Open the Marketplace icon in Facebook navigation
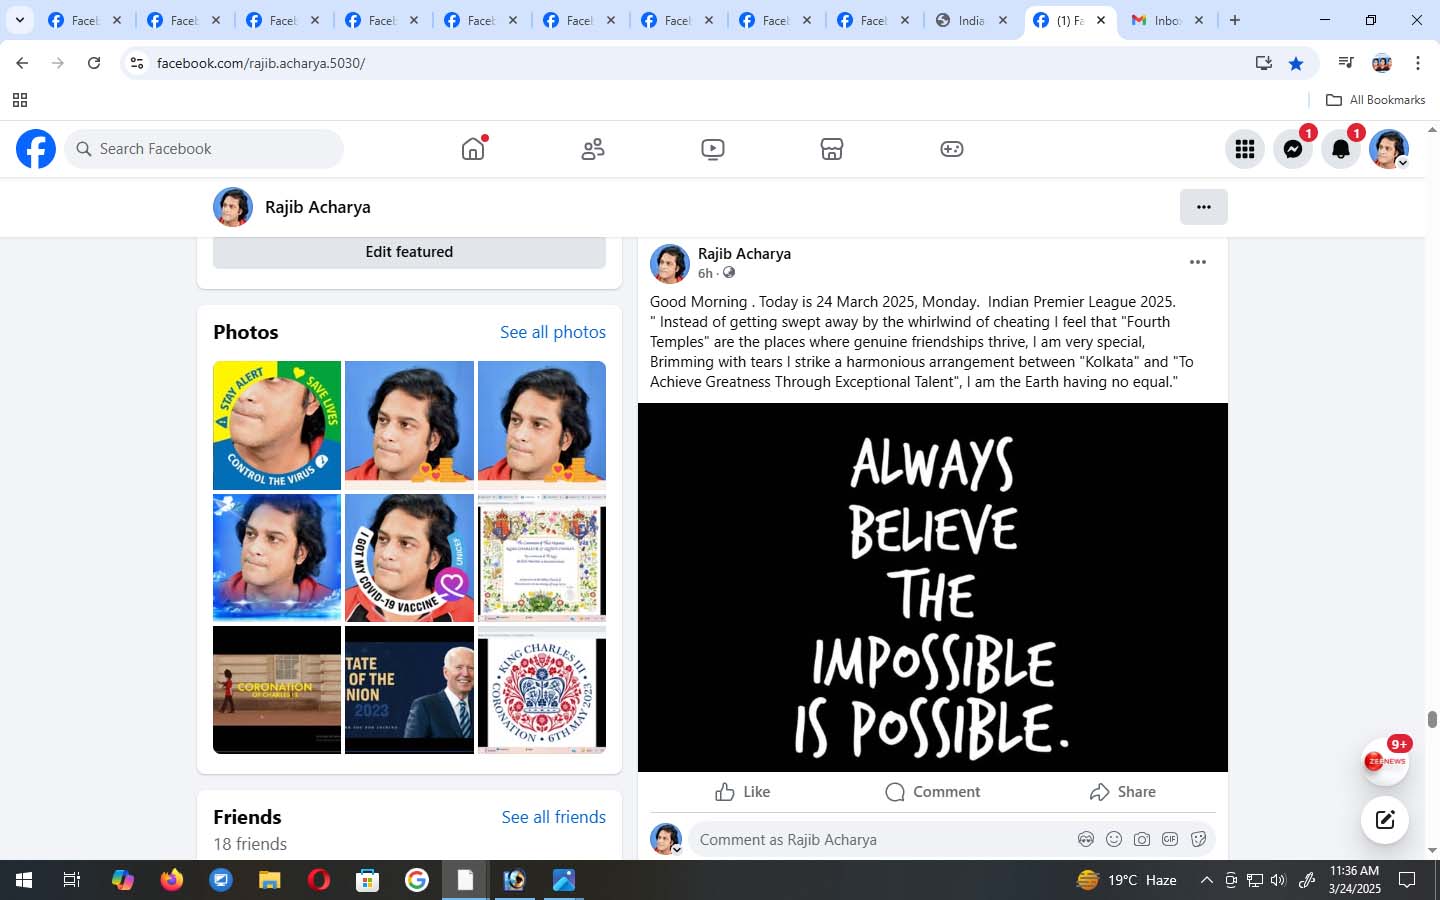This screenshot has width=1440, height=900. [x=832, y=149]
